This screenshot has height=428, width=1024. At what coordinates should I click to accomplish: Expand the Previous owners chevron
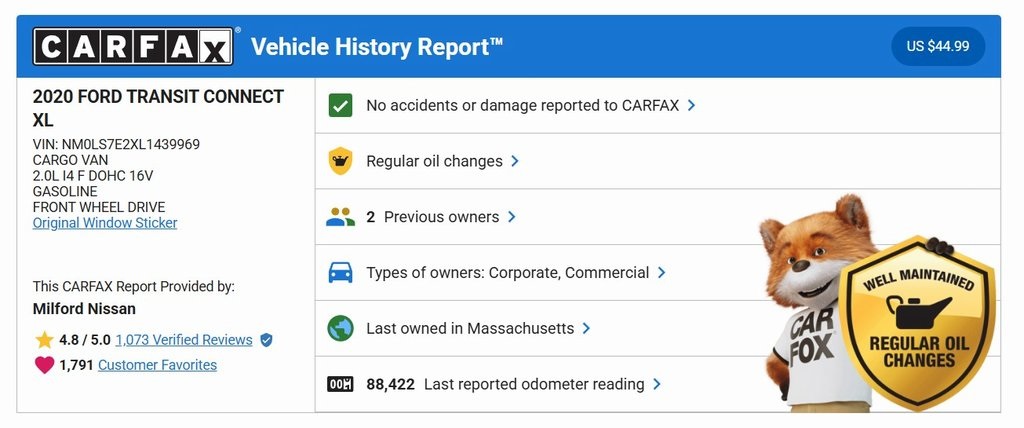[511, 217]
